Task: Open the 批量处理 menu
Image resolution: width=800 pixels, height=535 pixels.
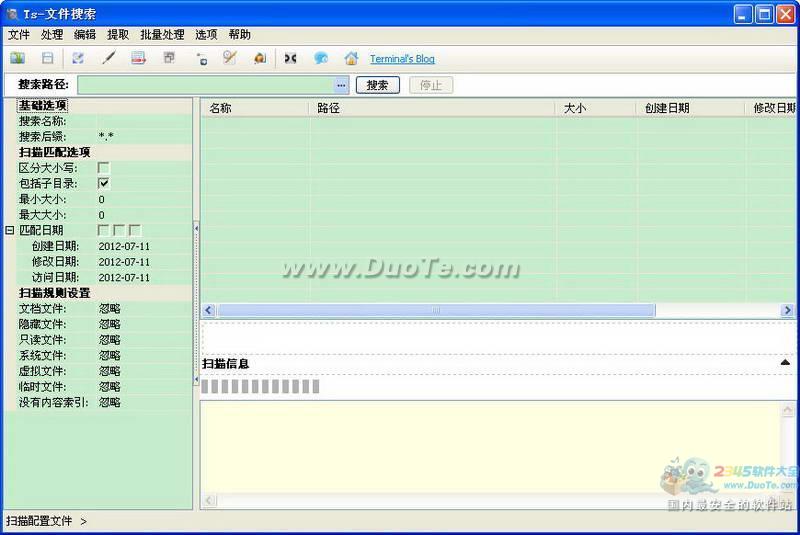Action: (162, 35)
